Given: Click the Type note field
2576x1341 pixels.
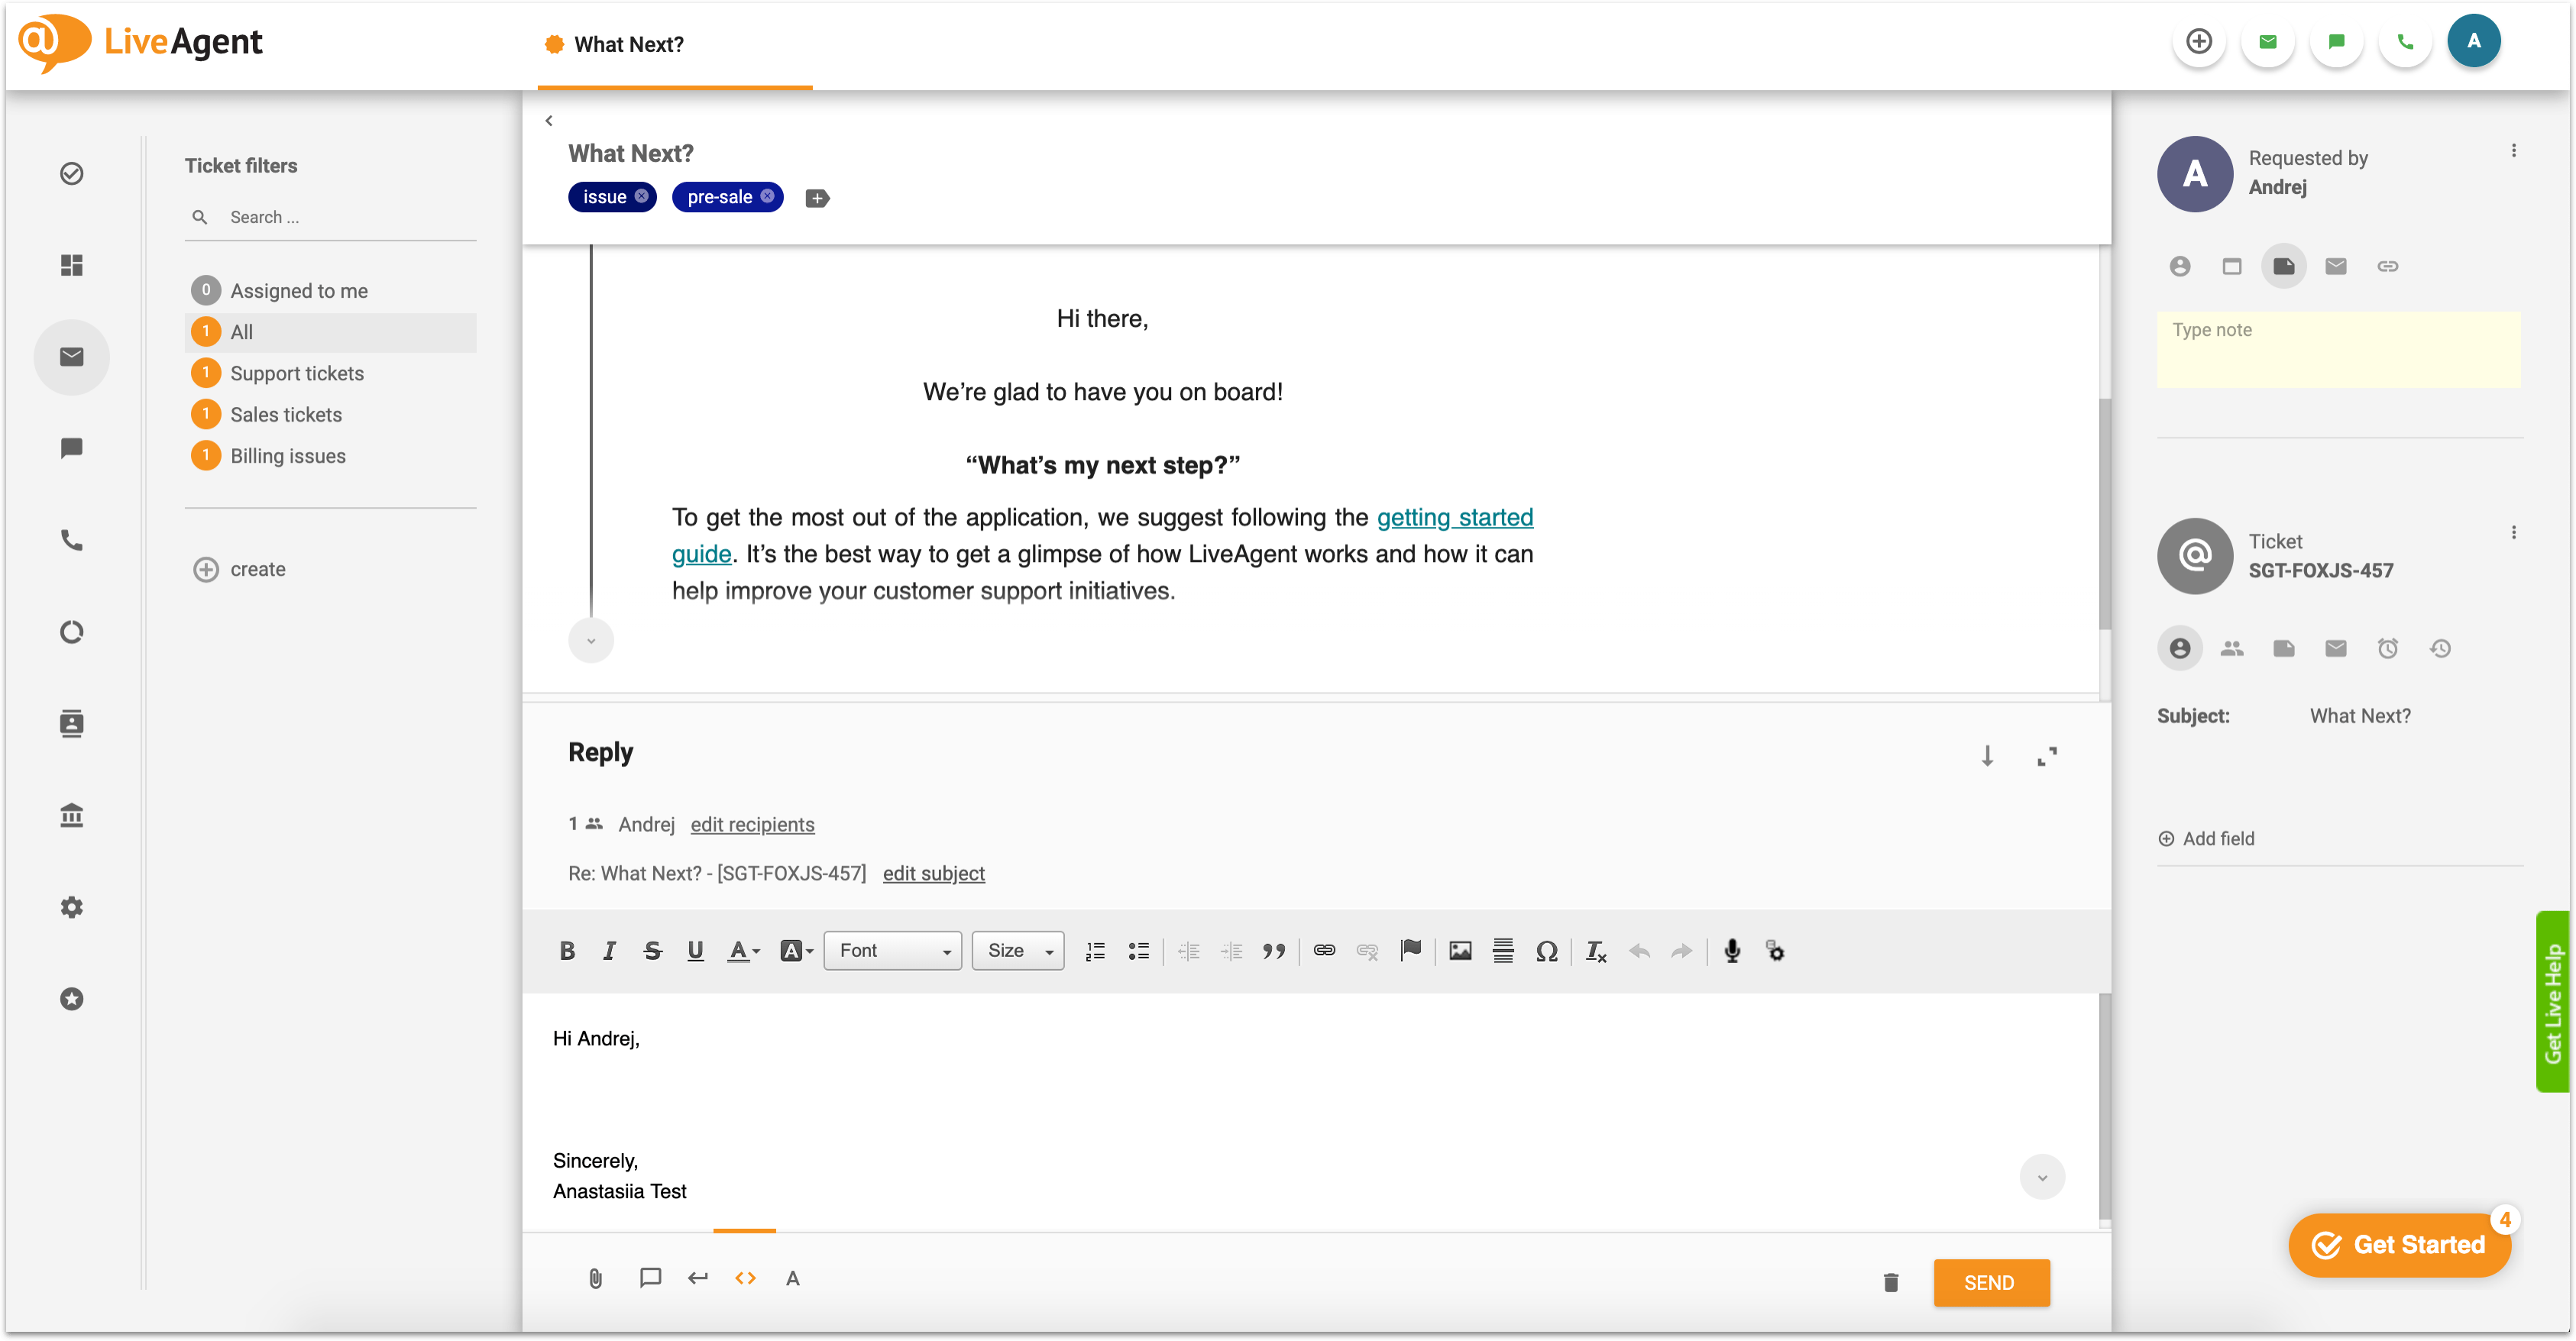Looking at the screenshot, I should click(2338, 350).
